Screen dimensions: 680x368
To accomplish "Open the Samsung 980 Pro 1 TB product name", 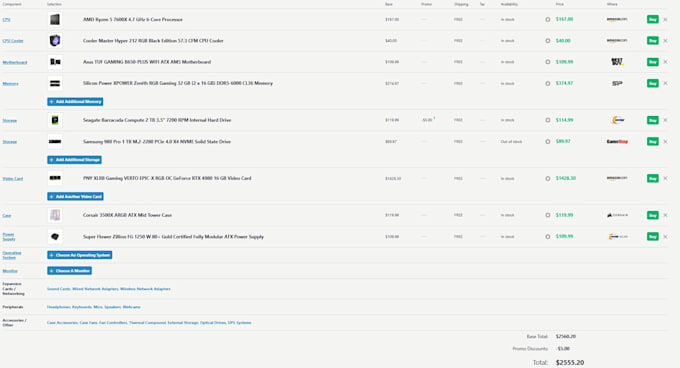I will click(157, 142).
